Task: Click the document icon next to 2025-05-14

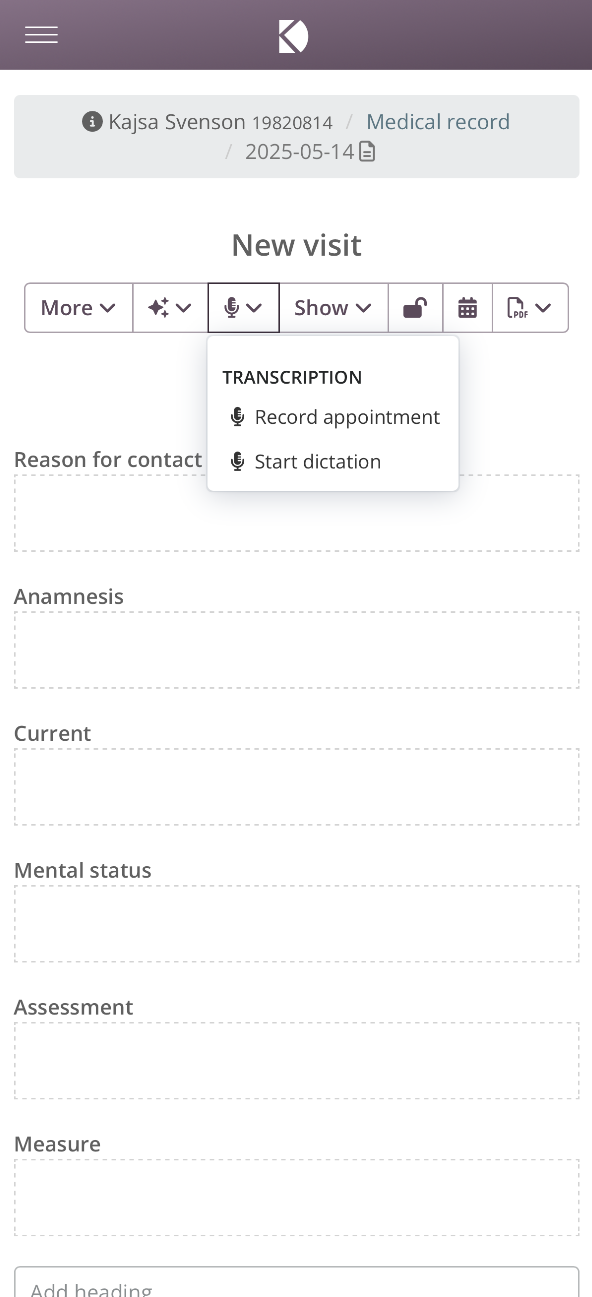Action: (367, 152)
